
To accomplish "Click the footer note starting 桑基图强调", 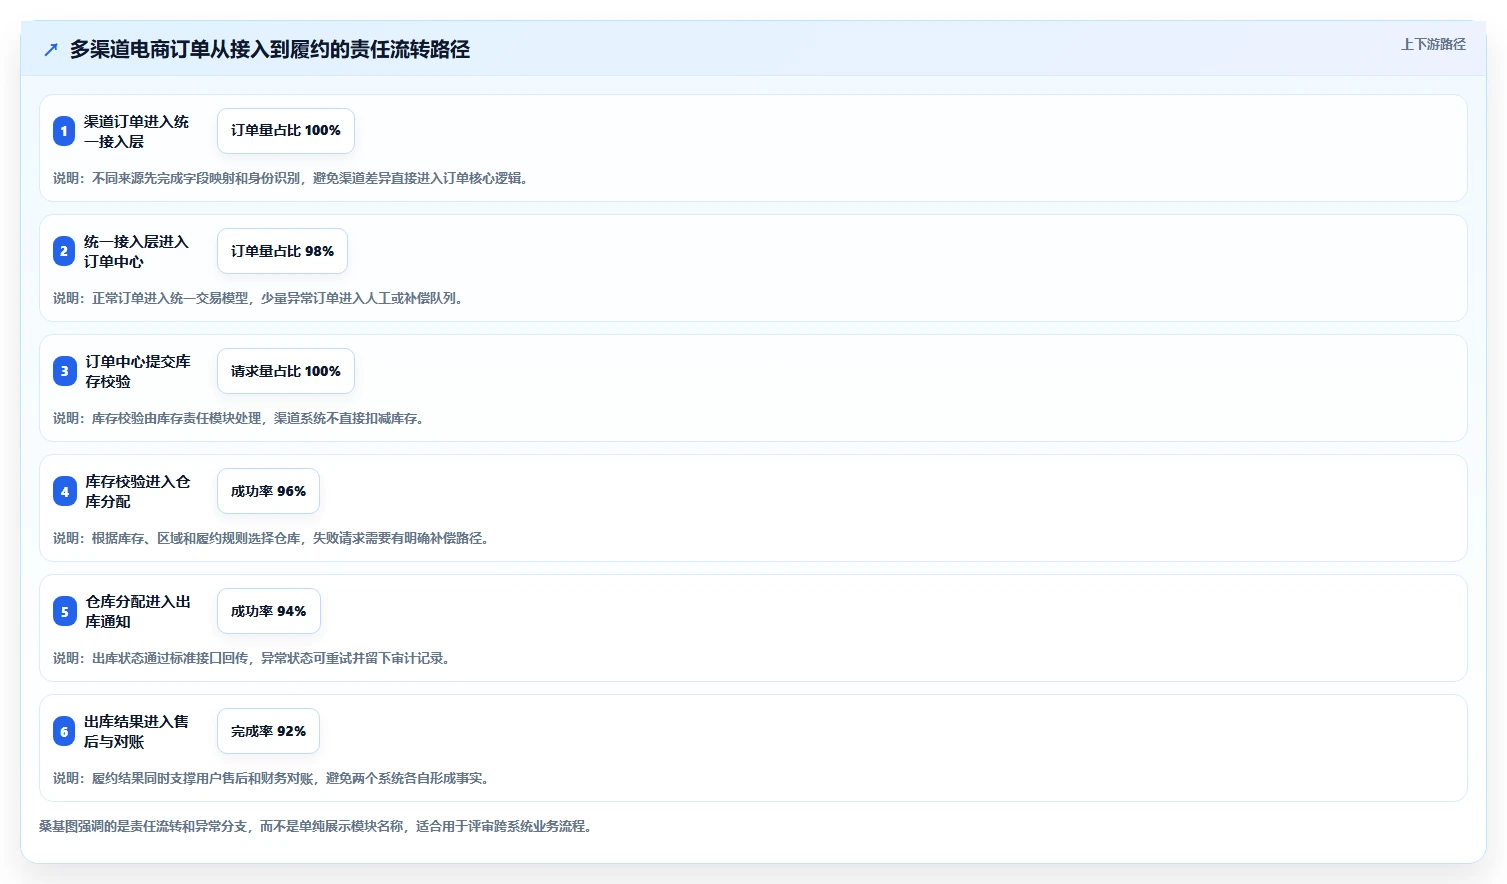I will (317, 826).
